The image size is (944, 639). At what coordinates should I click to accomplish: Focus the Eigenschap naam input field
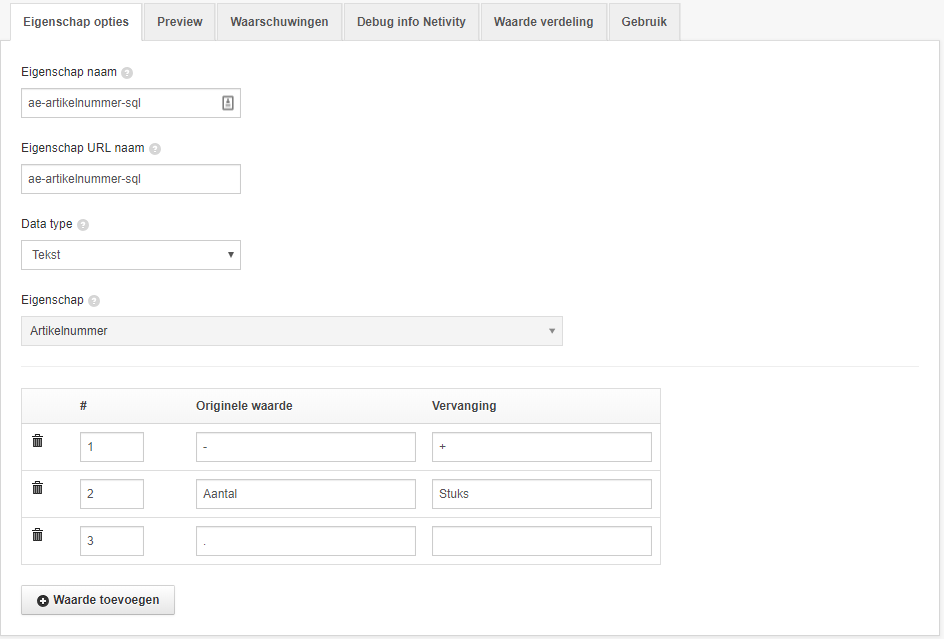click(x=131, y=103)
